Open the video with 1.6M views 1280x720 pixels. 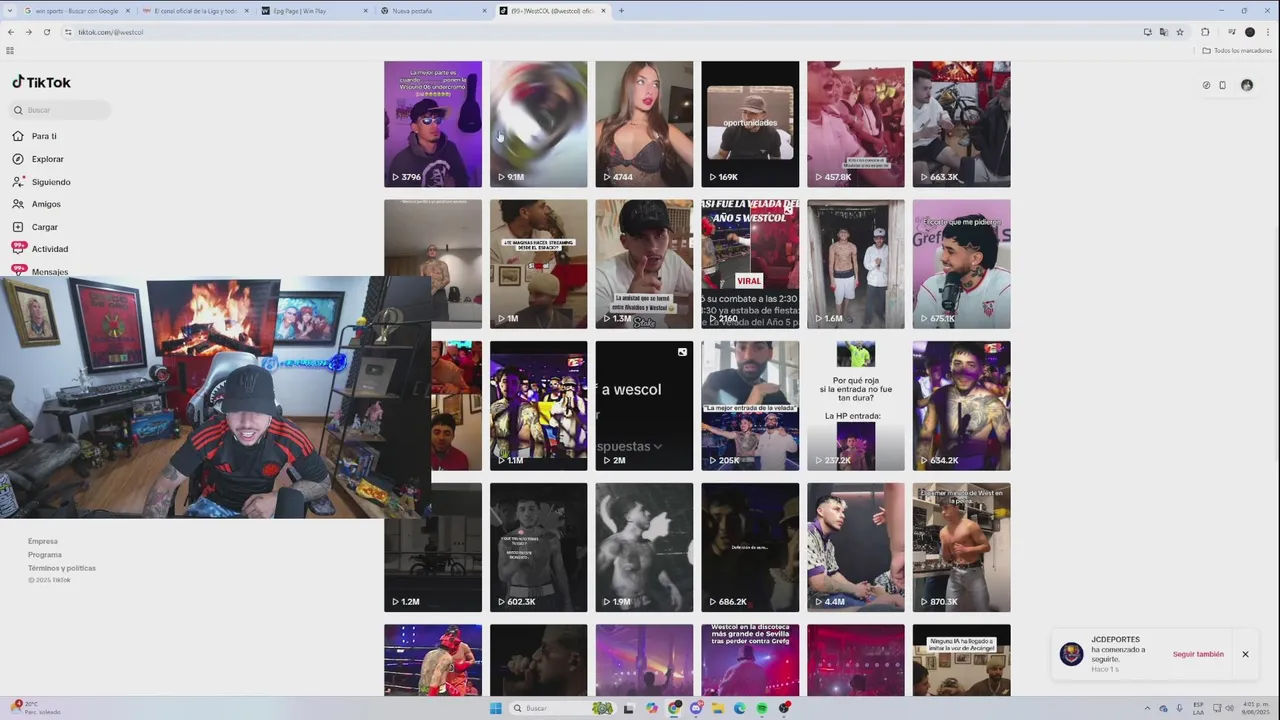click(856, 264)
